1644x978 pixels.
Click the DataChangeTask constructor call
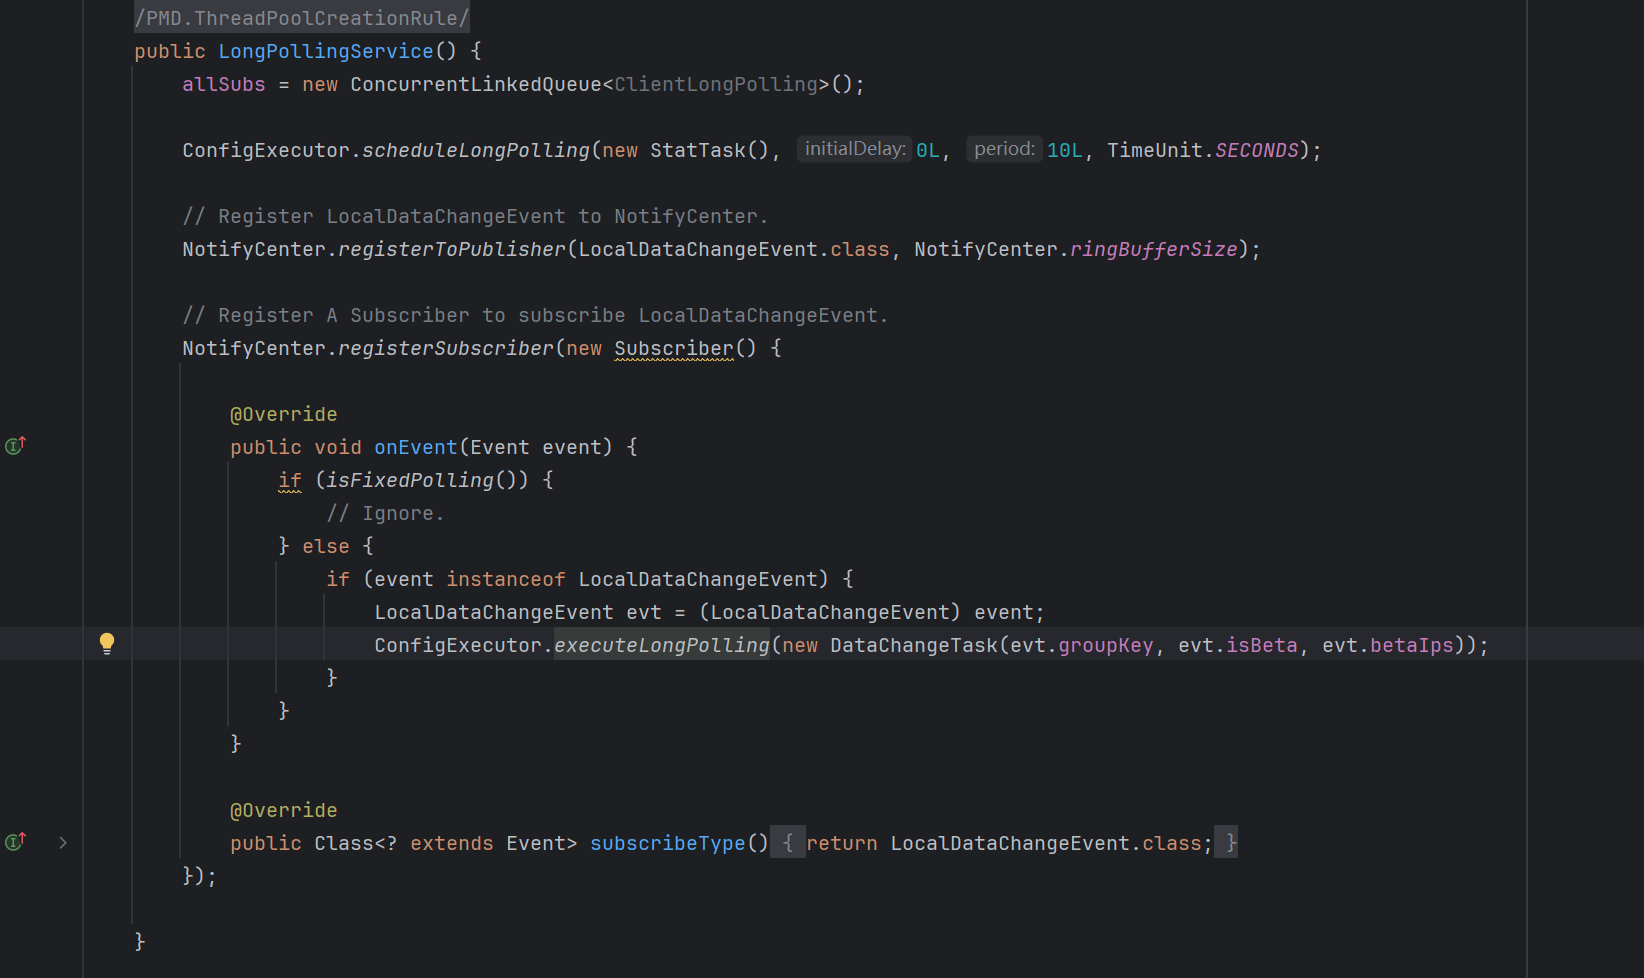click(913, 645)
